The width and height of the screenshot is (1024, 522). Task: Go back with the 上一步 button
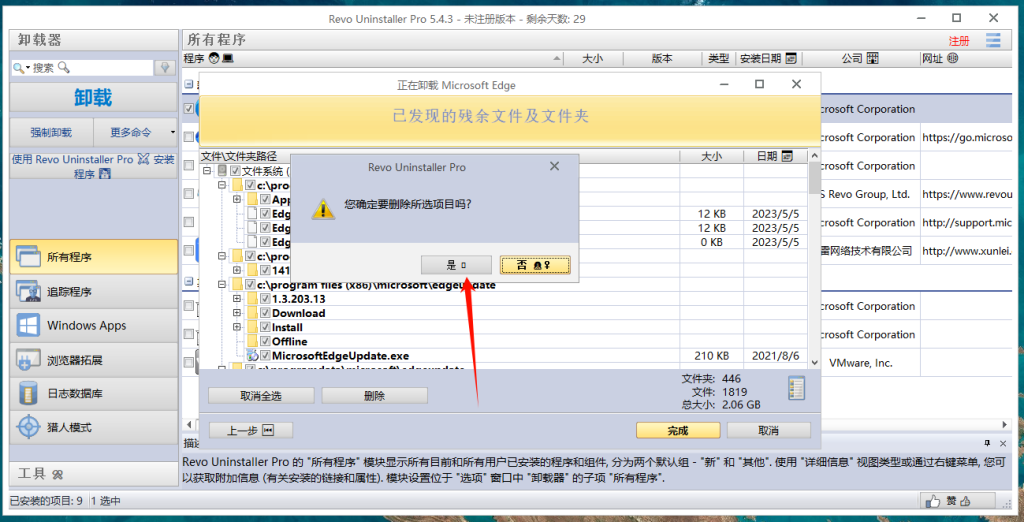(x=251, y=431)
